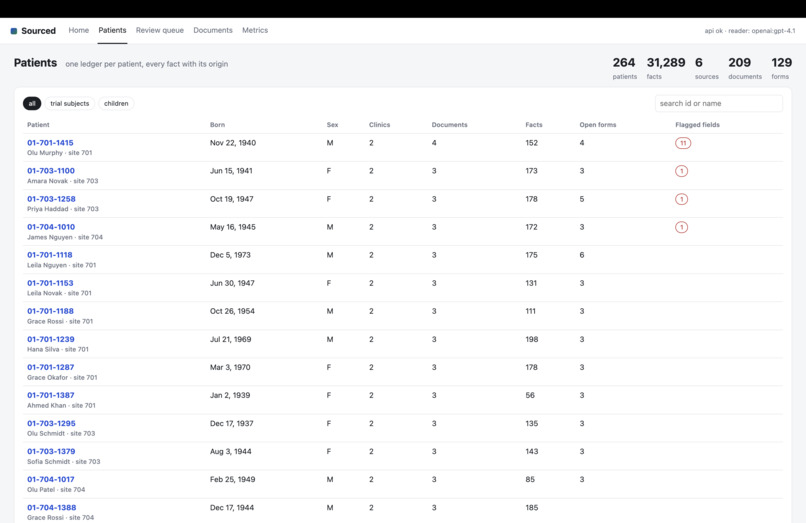Click the 129 forms stat
This screenshot has height=523, width=806.
[x=781, y=68]
